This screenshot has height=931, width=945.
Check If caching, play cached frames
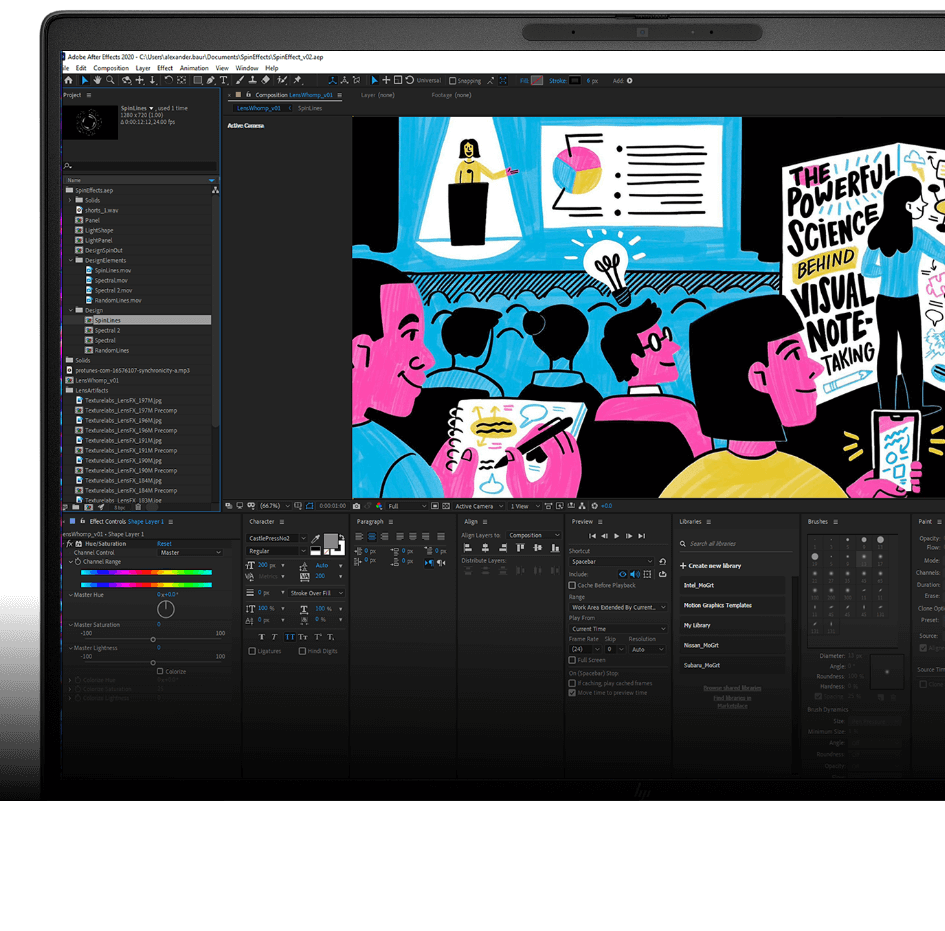572,683
